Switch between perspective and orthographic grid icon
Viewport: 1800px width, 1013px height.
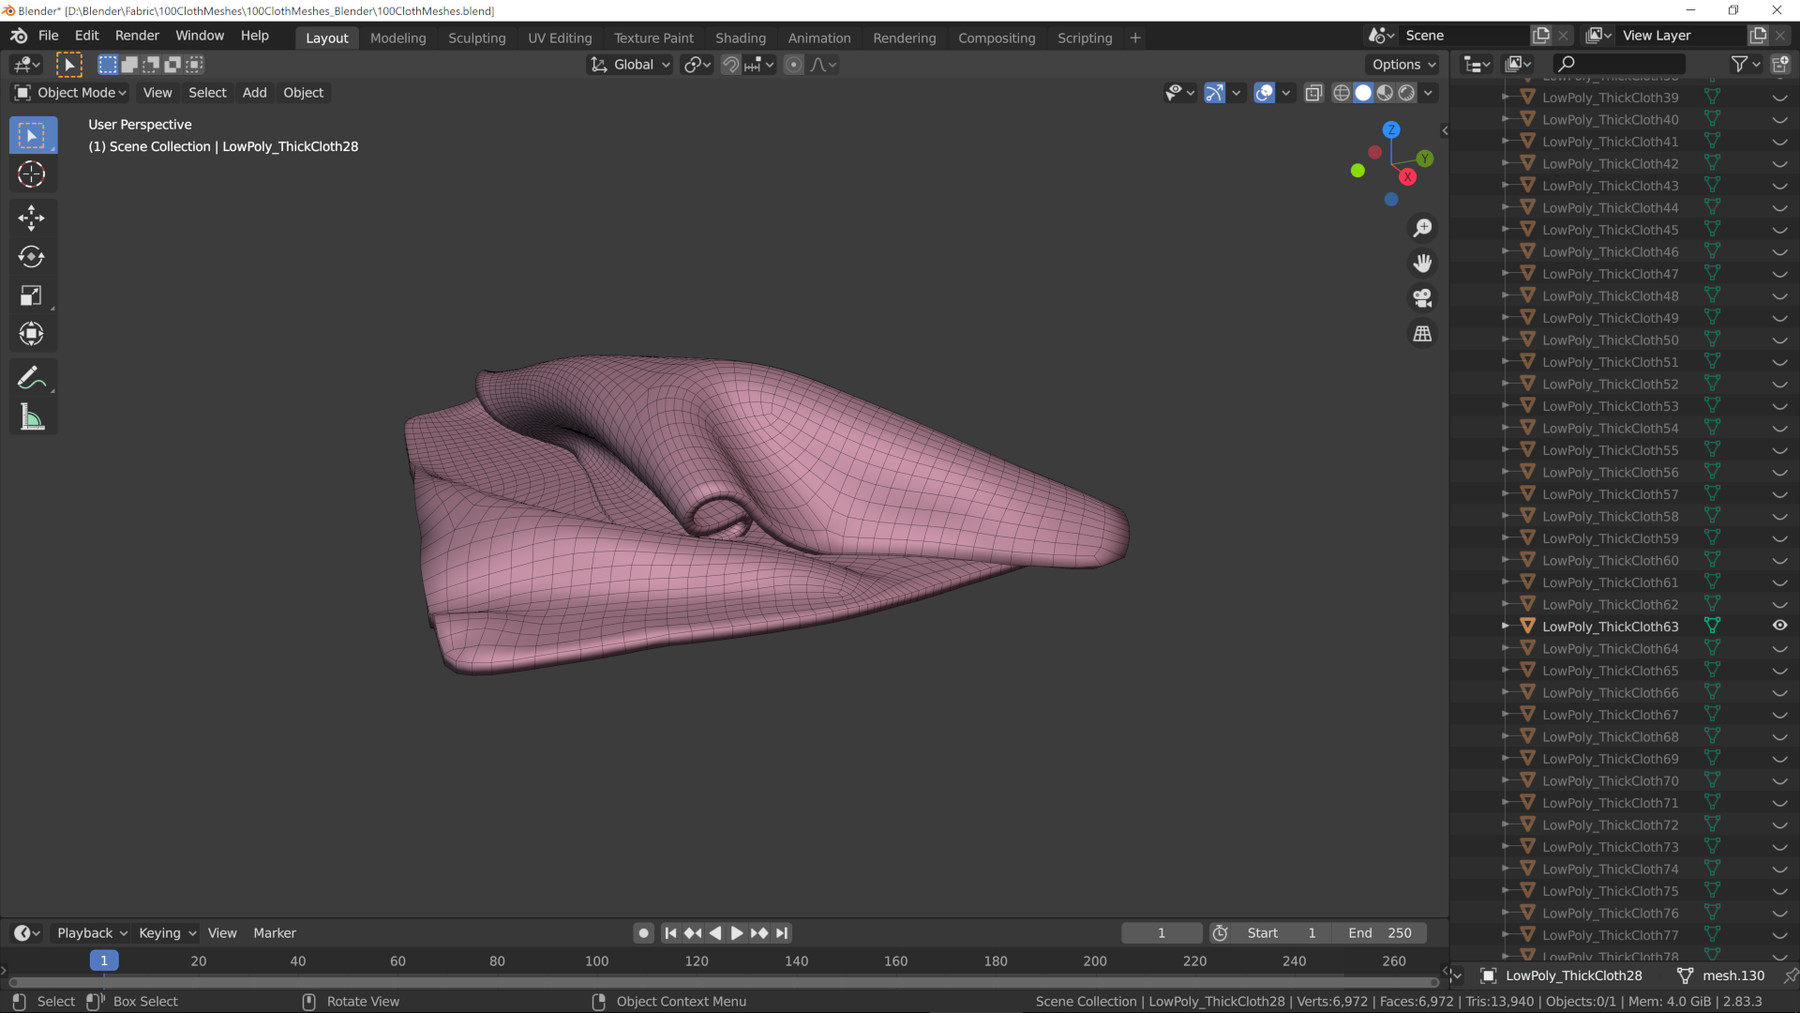(1422, 334)
